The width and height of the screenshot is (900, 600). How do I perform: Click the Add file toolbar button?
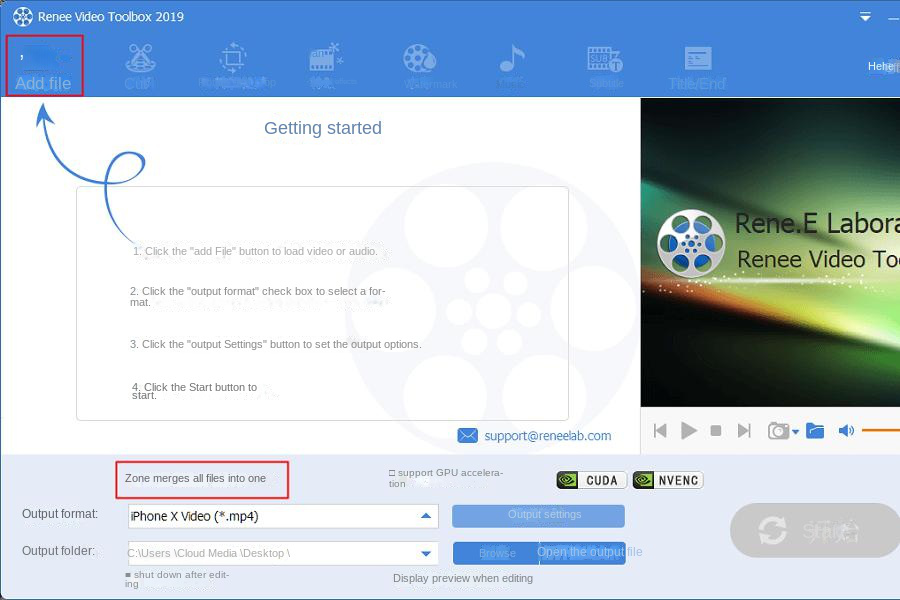tap(44, 66)
